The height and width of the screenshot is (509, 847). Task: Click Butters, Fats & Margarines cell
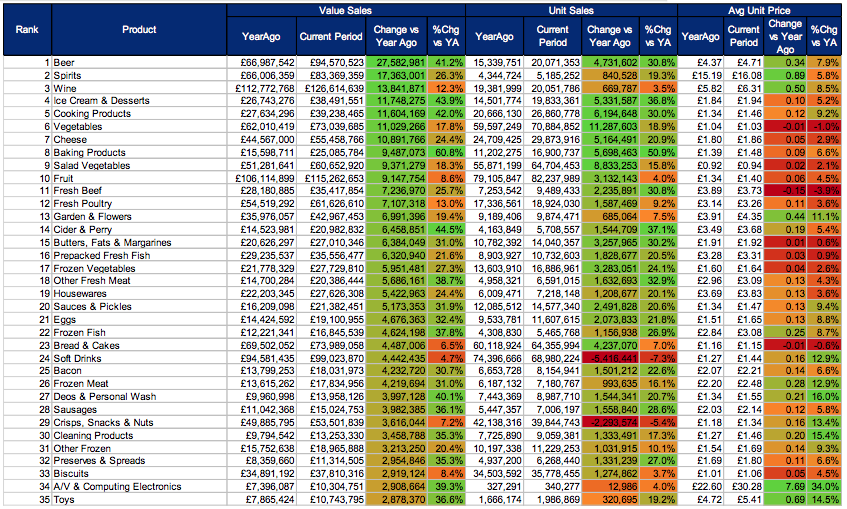(139, 243)
